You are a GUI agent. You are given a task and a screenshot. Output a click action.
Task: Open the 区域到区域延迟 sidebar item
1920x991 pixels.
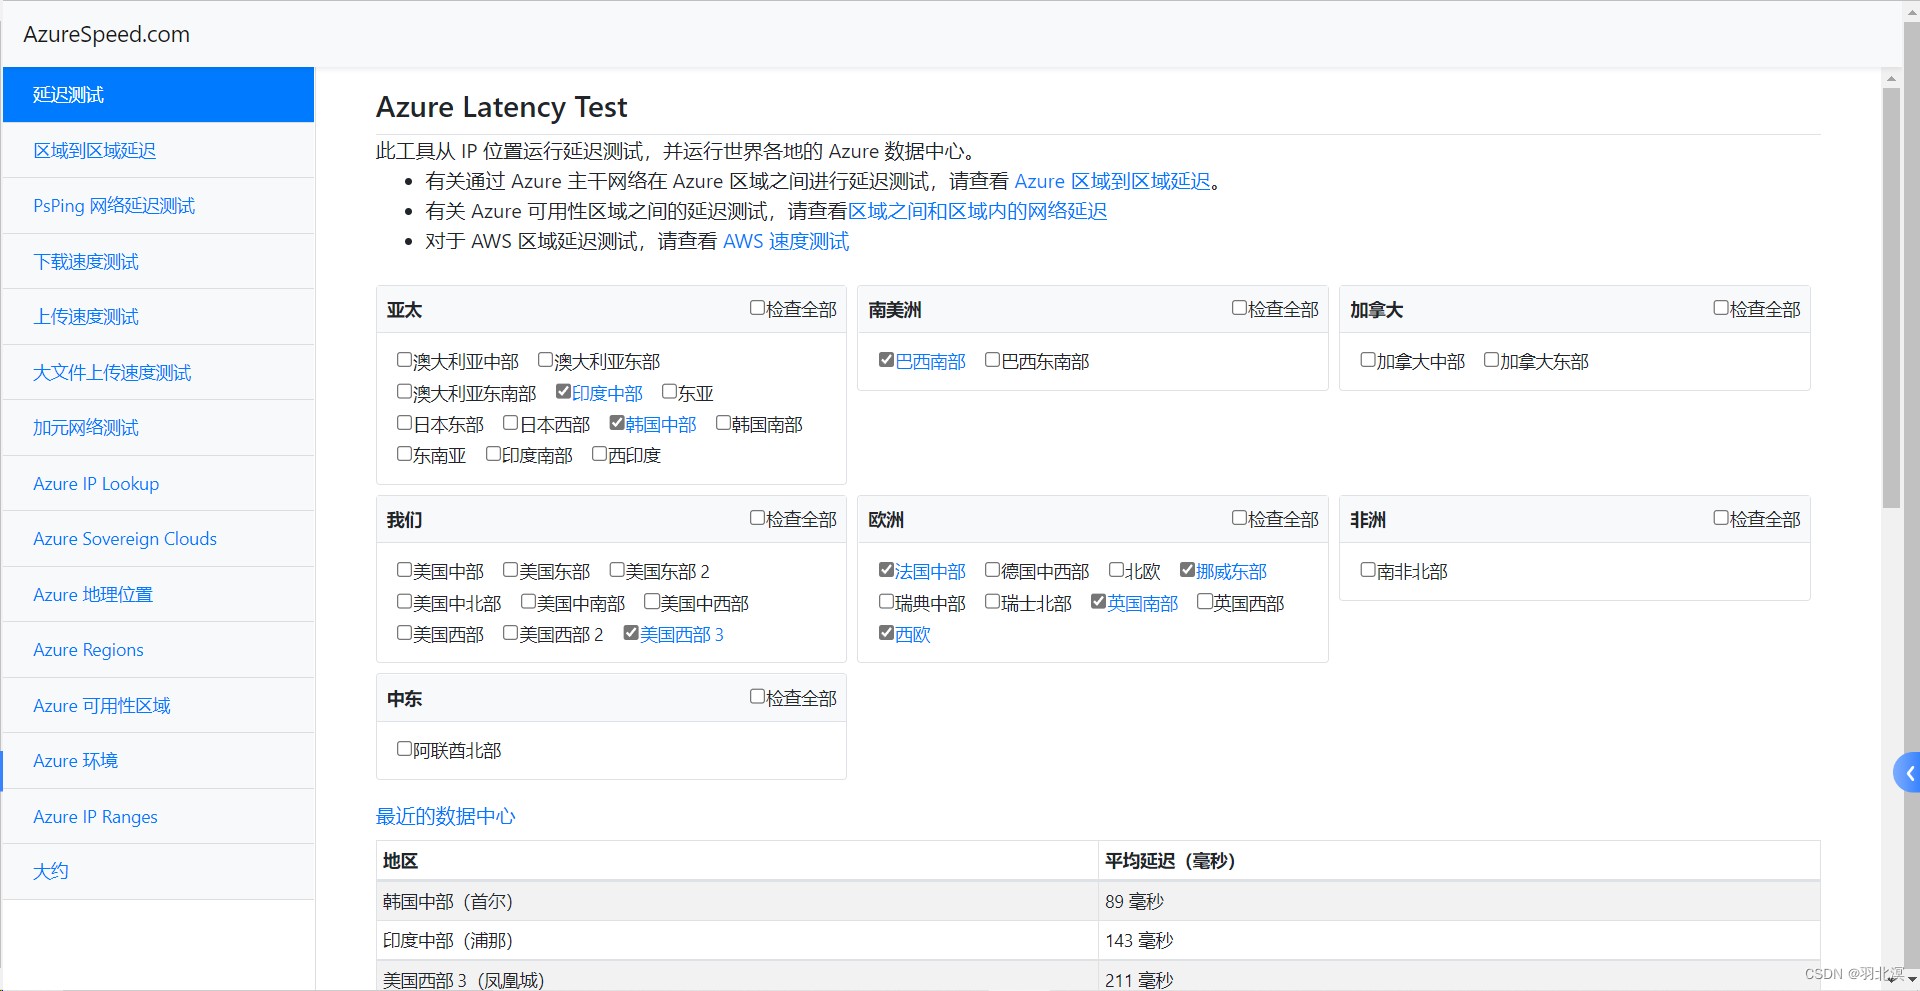point(159,150)
